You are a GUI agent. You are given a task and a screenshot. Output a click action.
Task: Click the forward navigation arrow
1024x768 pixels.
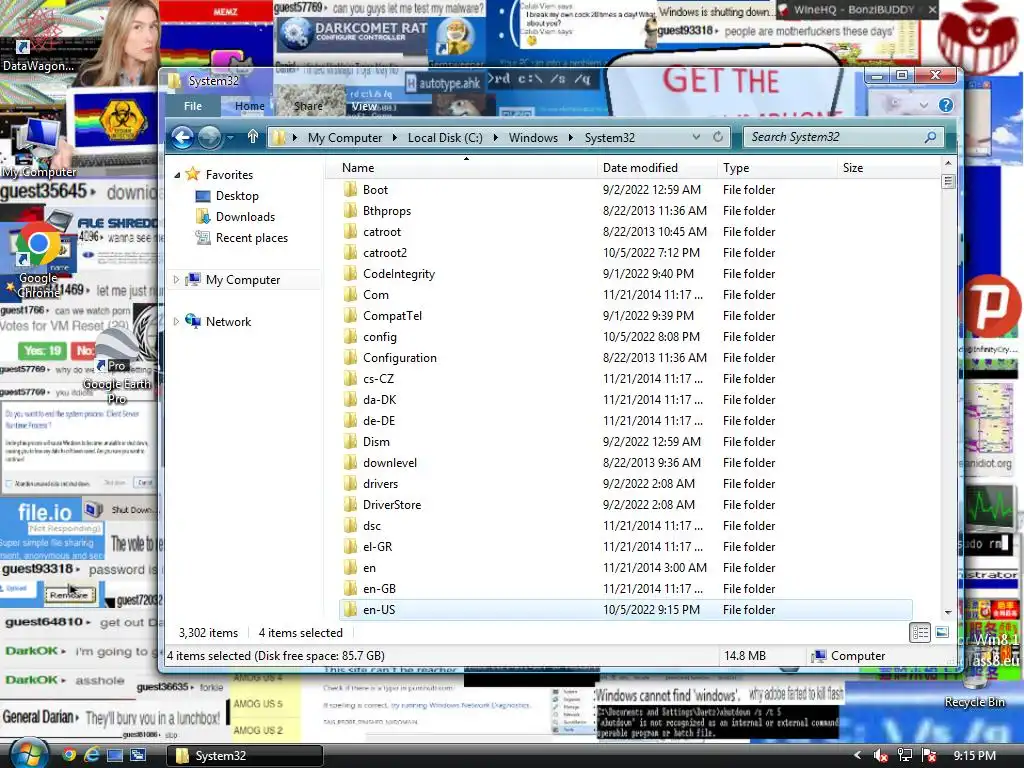pos(210,137)
